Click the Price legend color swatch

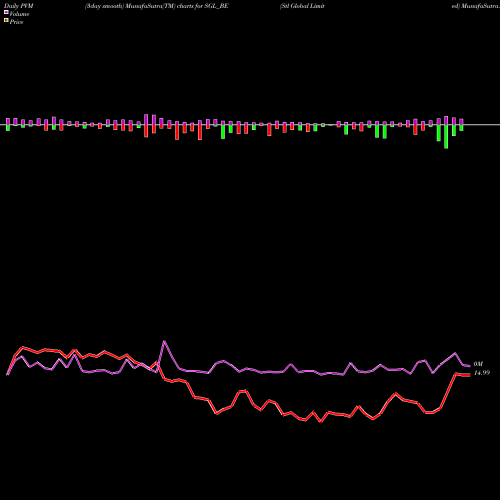(x=6, y=21)
